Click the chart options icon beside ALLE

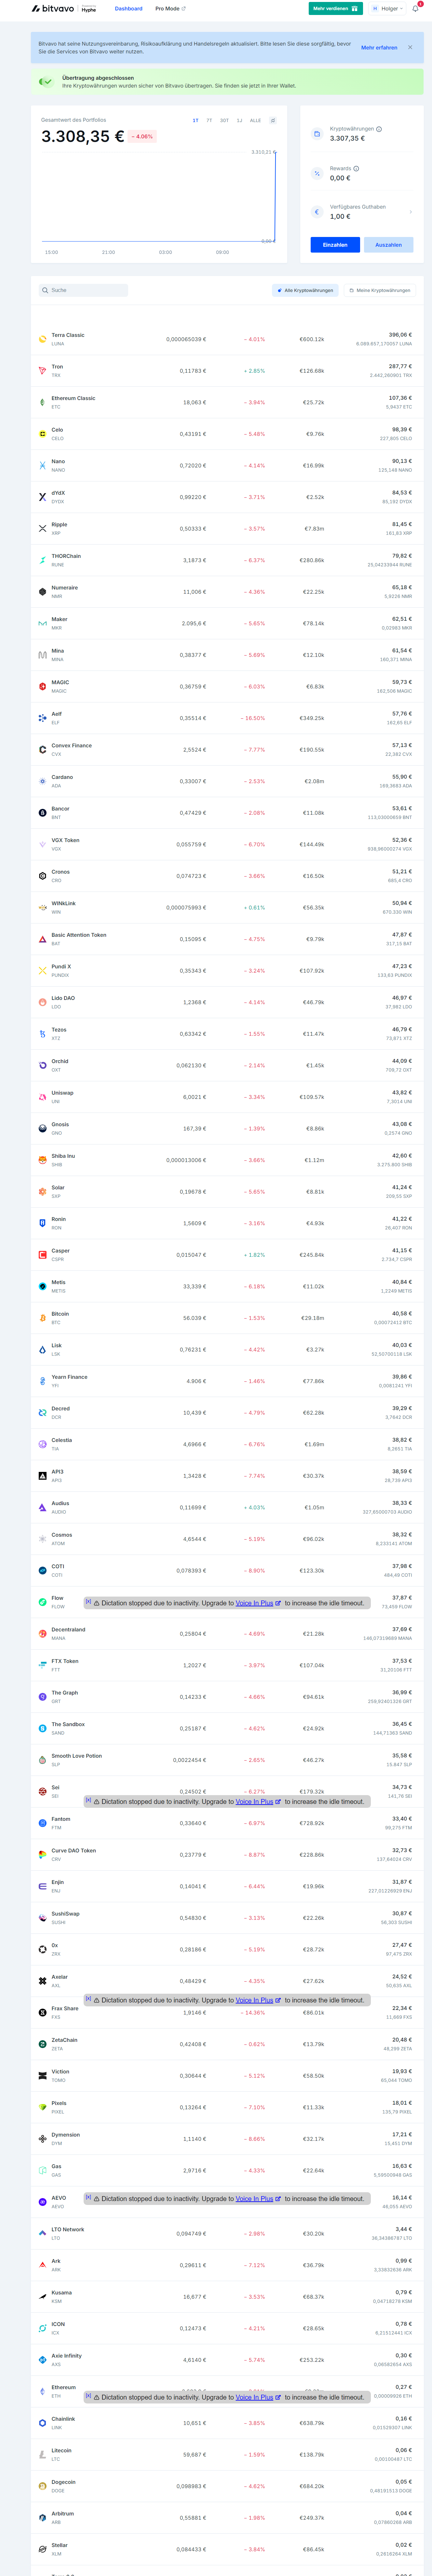click(273, 120)
